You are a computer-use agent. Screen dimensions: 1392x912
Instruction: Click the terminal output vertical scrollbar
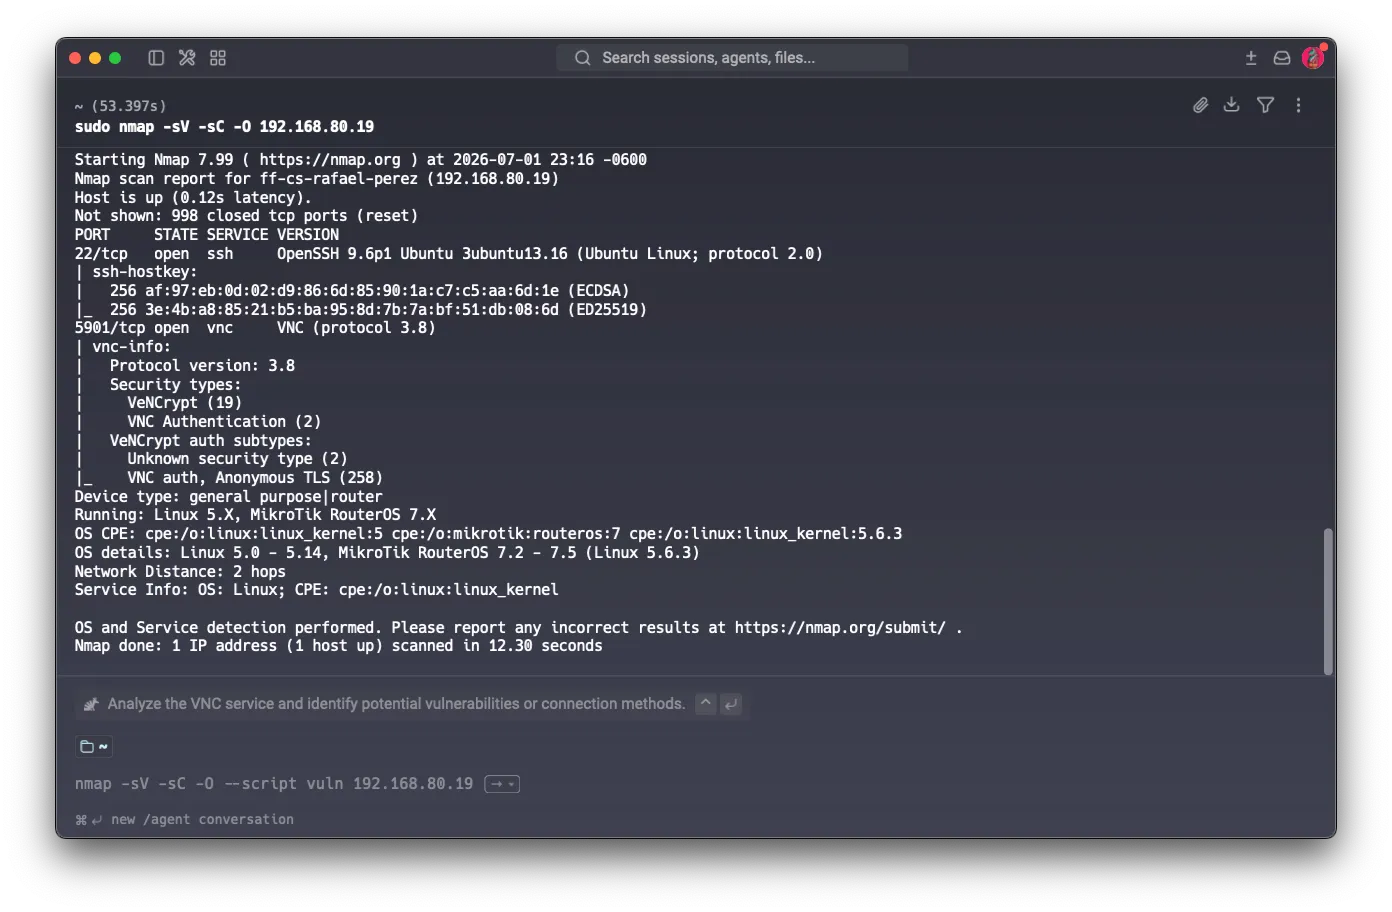[x=1328, y=601]
